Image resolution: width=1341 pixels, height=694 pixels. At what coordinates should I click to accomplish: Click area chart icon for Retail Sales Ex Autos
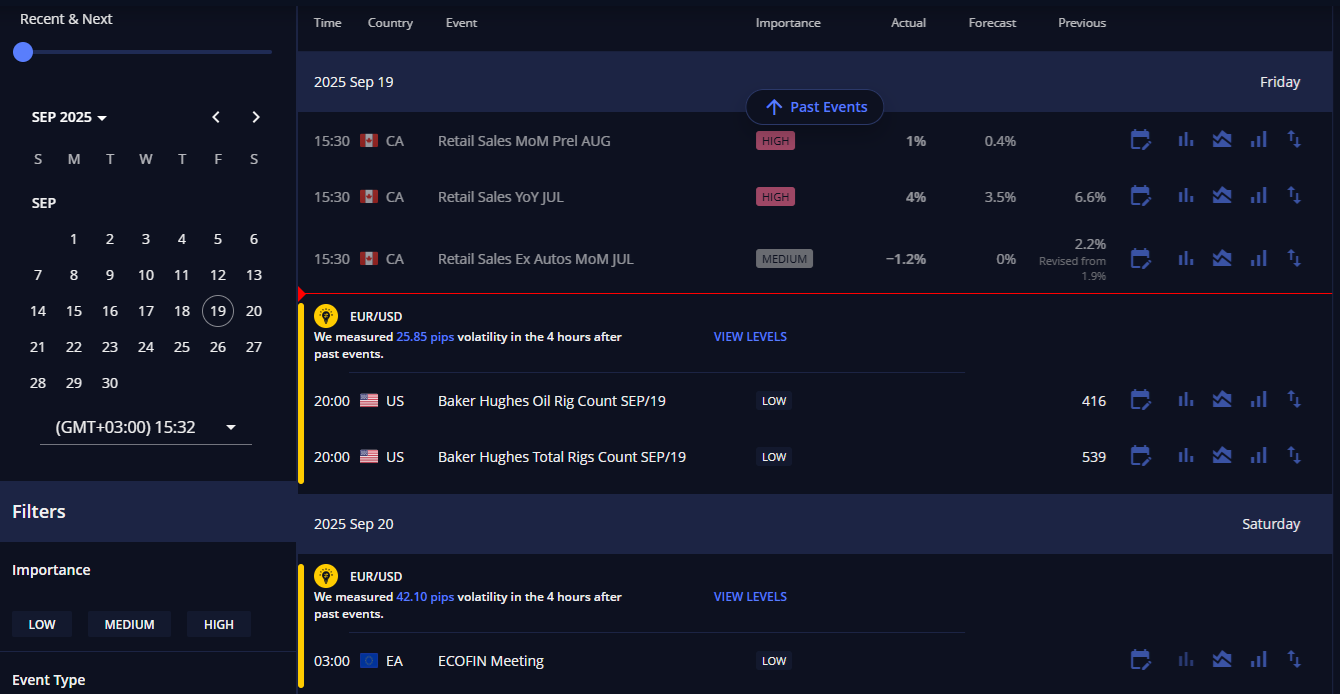[1221, 259]
